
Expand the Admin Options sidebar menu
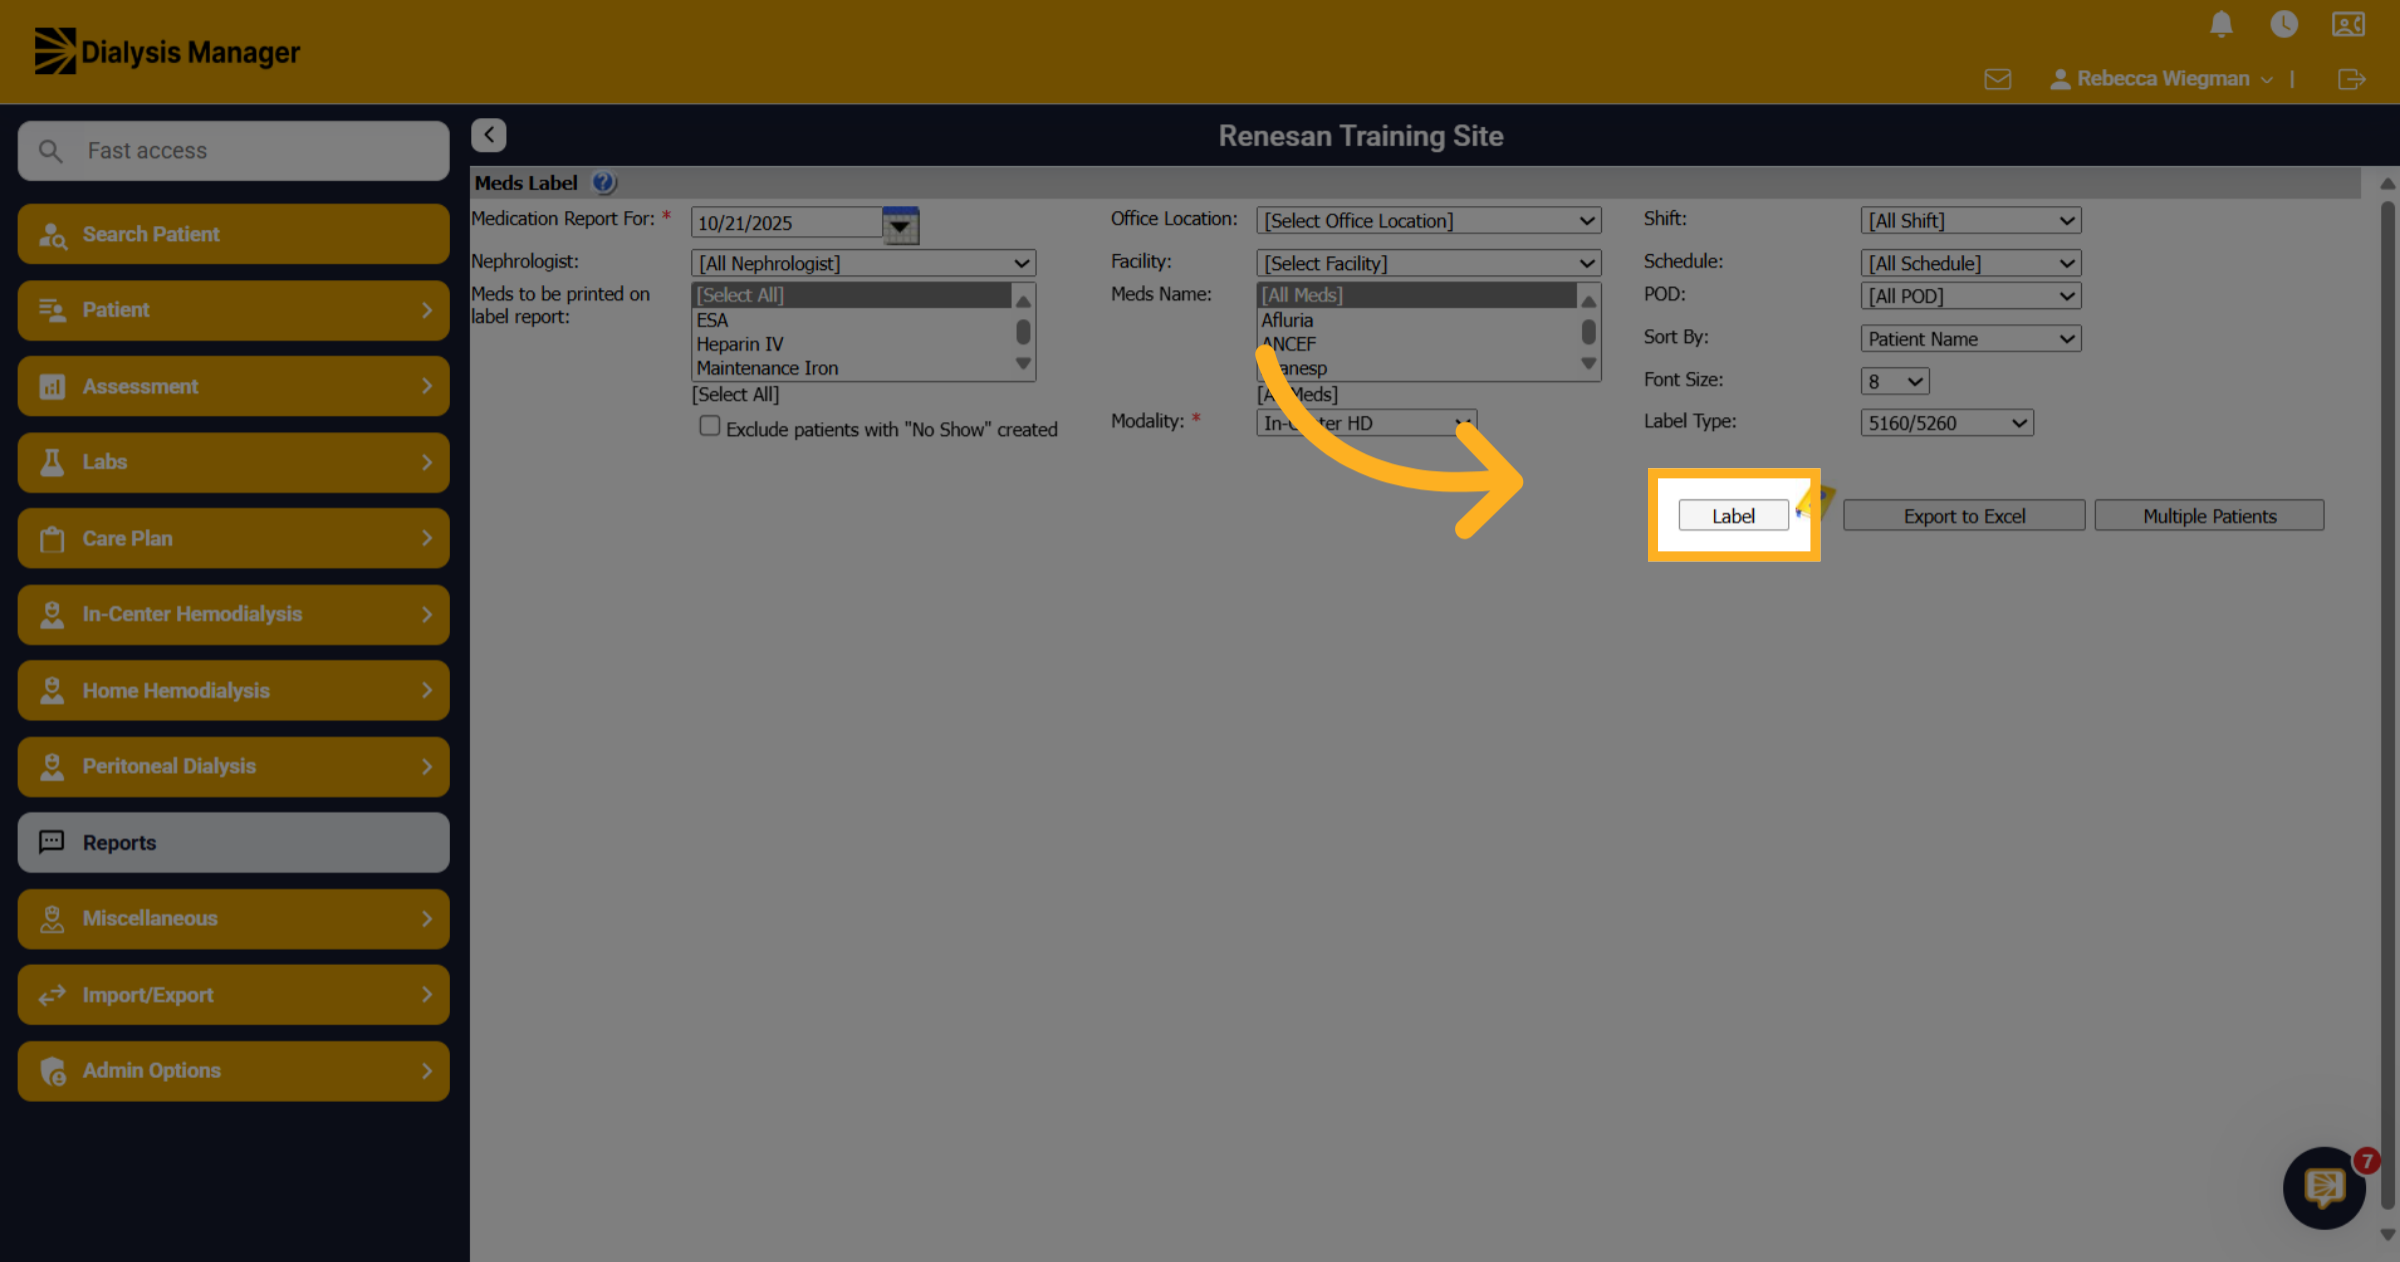pos(233,1070)
